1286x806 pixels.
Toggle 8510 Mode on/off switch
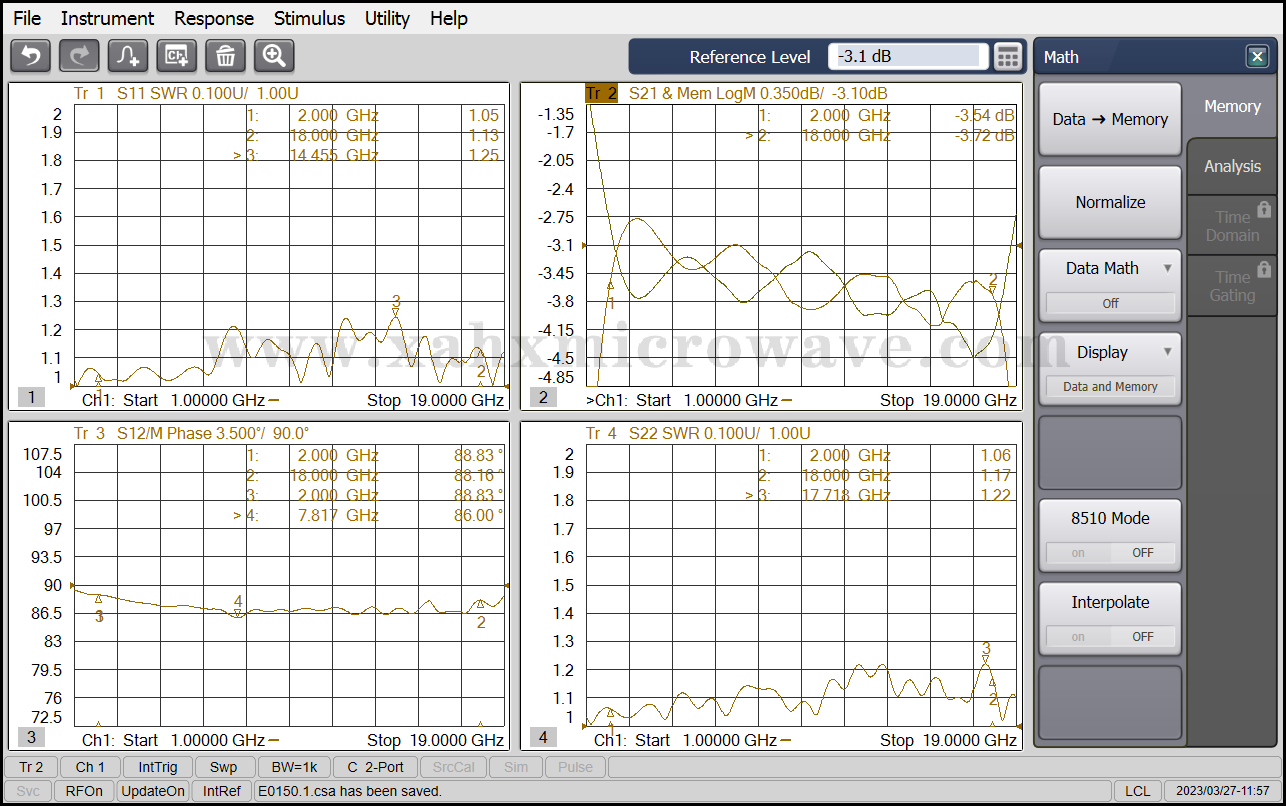[1110, 553]
